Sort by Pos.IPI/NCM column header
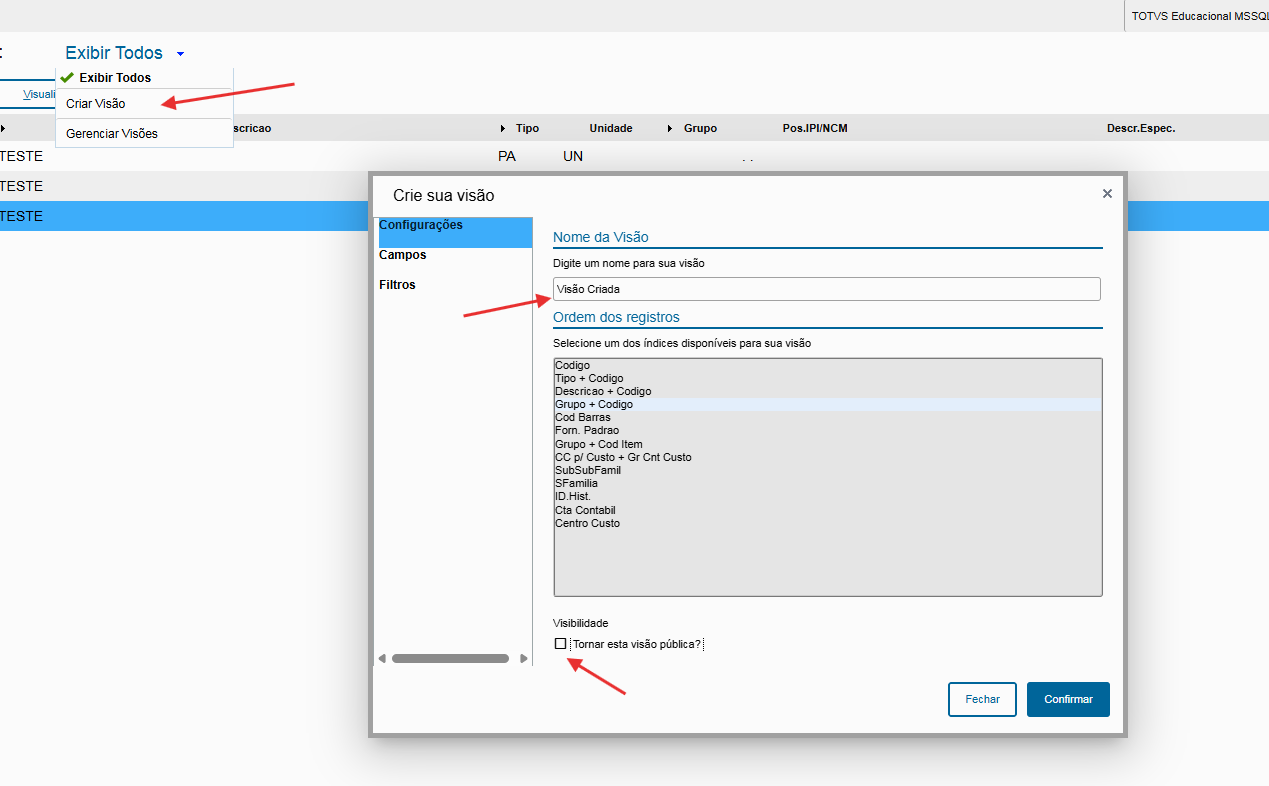The width and height of the screenshot is (1269, 786). coord(815,129)
